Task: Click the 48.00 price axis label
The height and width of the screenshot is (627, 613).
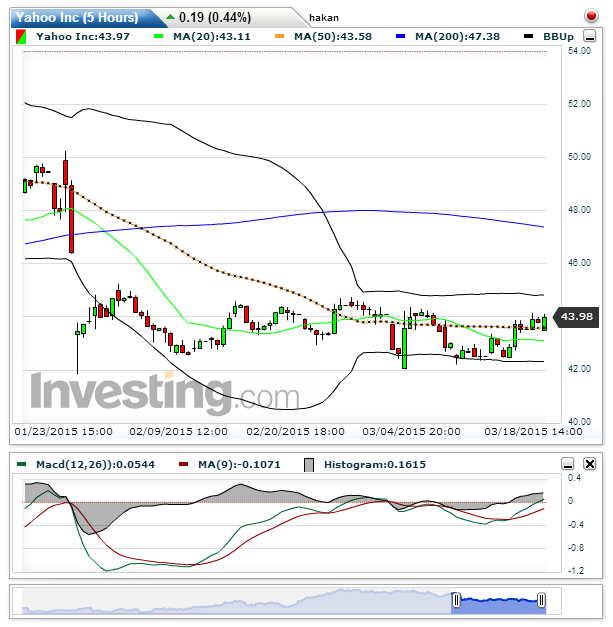Action: click(579, 210)
